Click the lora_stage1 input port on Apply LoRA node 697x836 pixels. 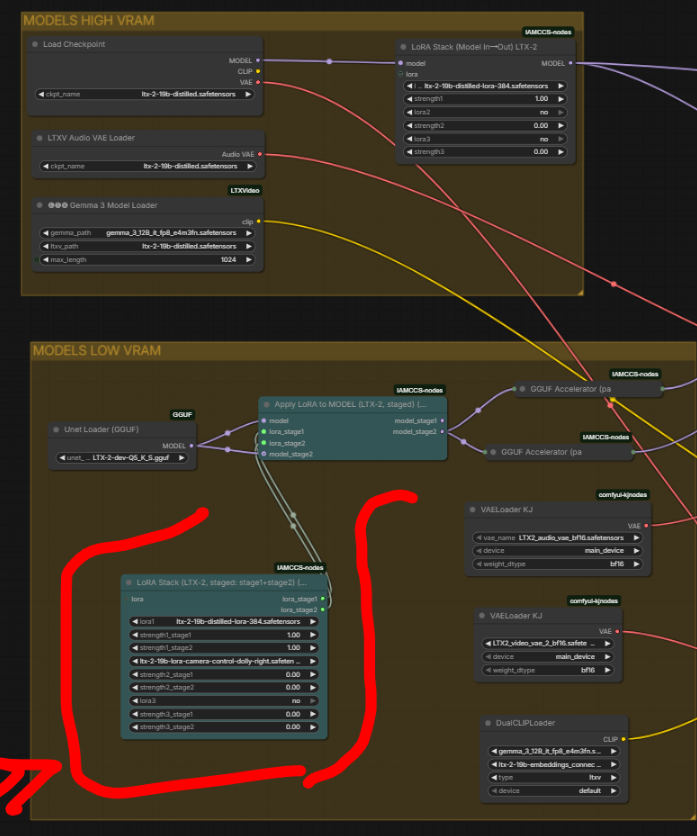click(263, 432)
